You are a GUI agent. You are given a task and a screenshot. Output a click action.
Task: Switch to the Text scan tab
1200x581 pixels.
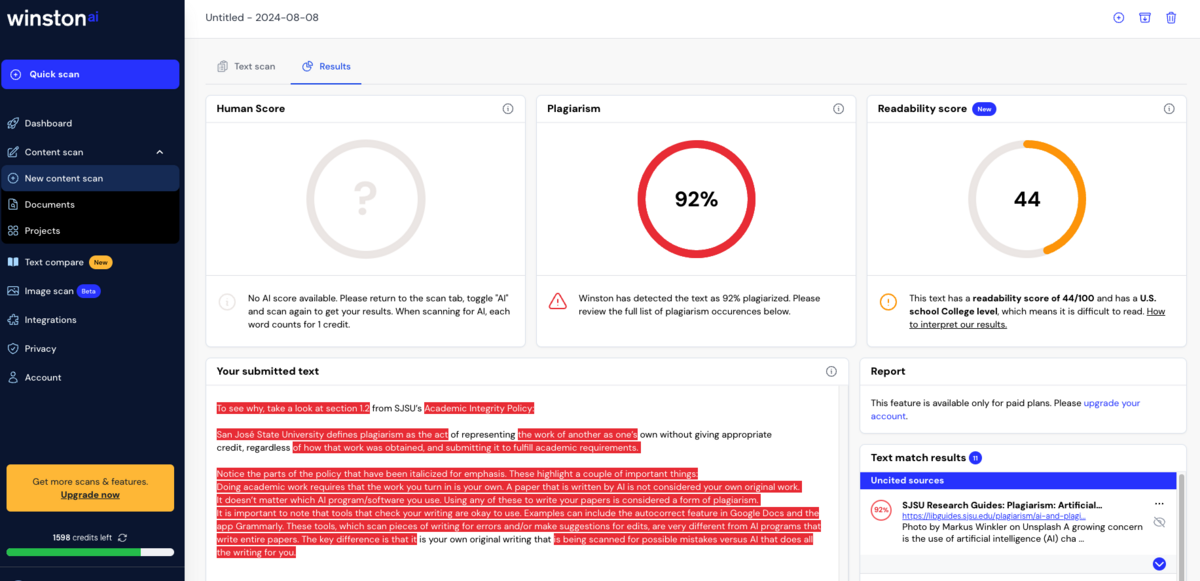[246, 67]
